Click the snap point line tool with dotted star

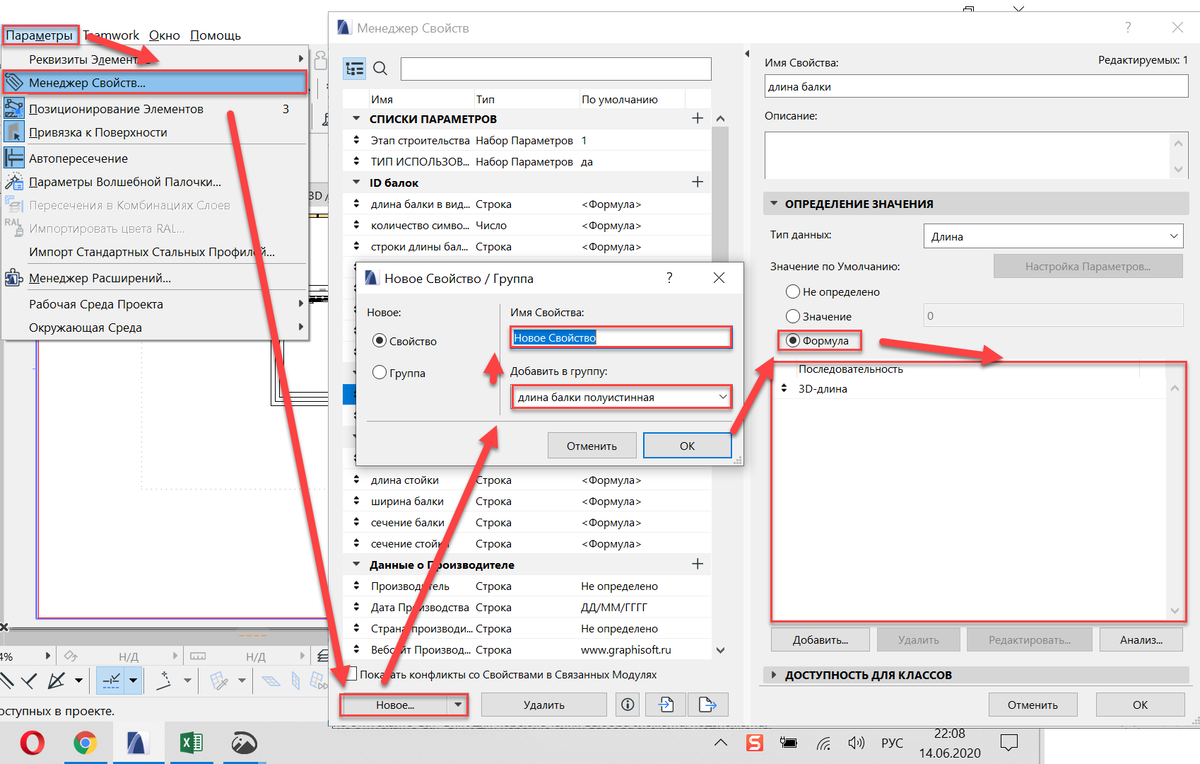click(164, 681)
